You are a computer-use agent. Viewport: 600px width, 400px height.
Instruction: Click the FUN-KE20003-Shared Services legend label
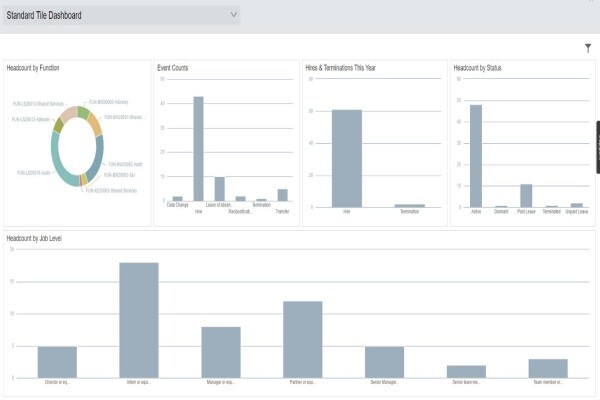(x=111, y=191)
